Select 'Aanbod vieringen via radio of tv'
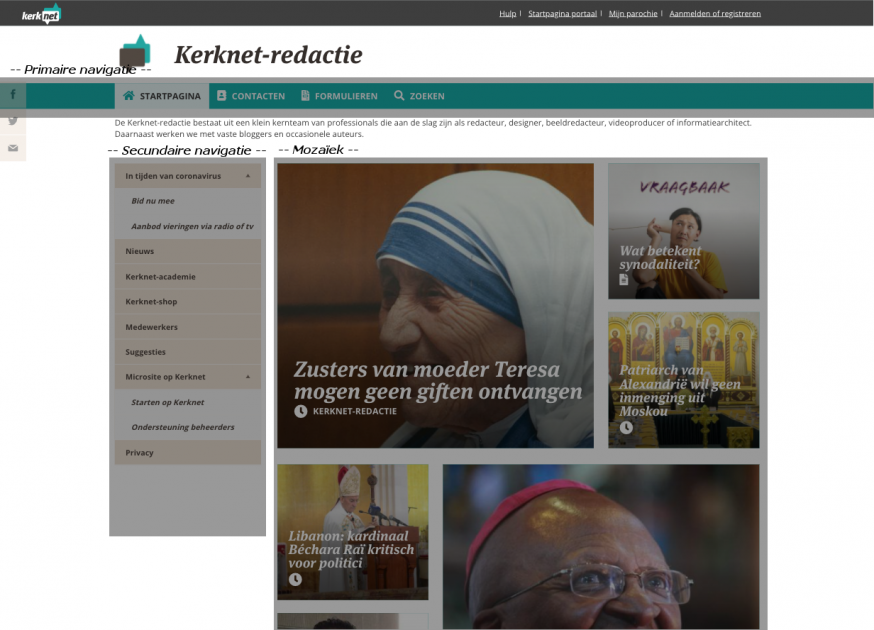Image resolution: width=874 pixels, height=630 pixels. coord(192,226)
